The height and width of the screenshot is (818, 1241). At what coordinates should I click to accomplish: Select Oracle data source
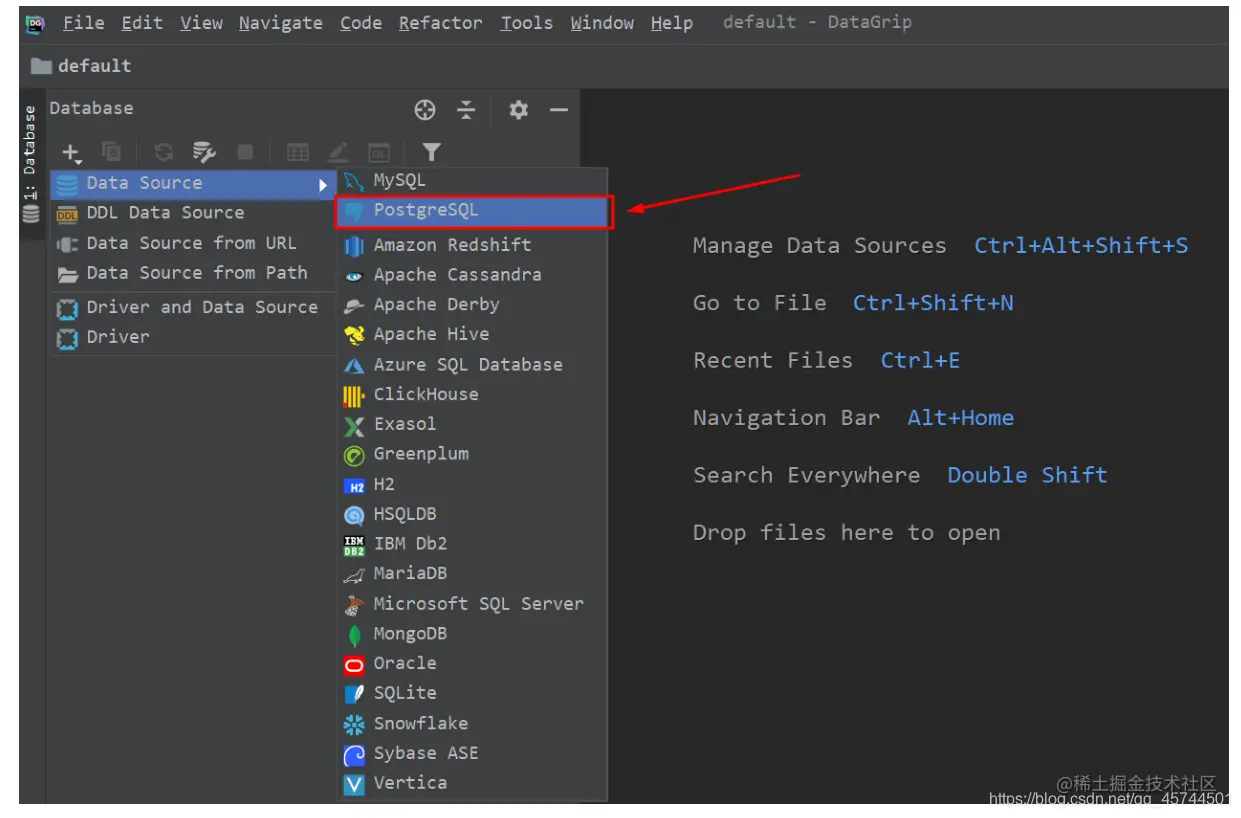point(472,664)
